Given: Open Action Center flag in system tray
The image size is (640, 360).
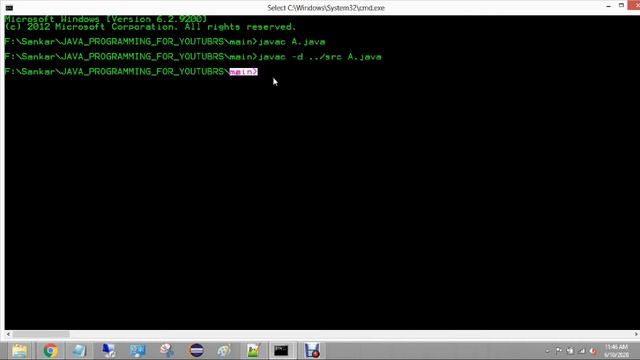Looking at the screenshot, I should coord(558,351).
